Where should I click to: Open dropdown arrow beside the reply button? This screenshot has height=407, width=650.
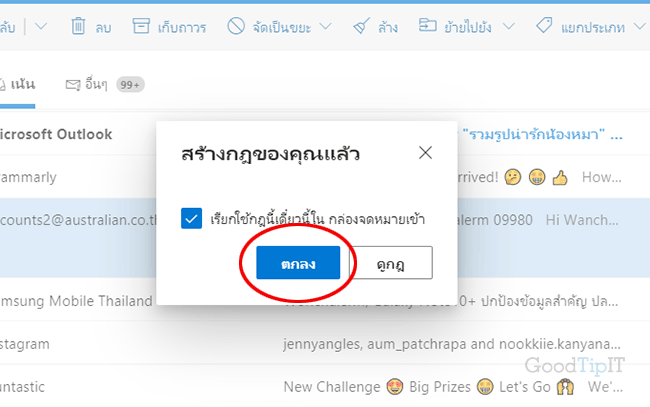pyautogui.click(x=41, y=27)
